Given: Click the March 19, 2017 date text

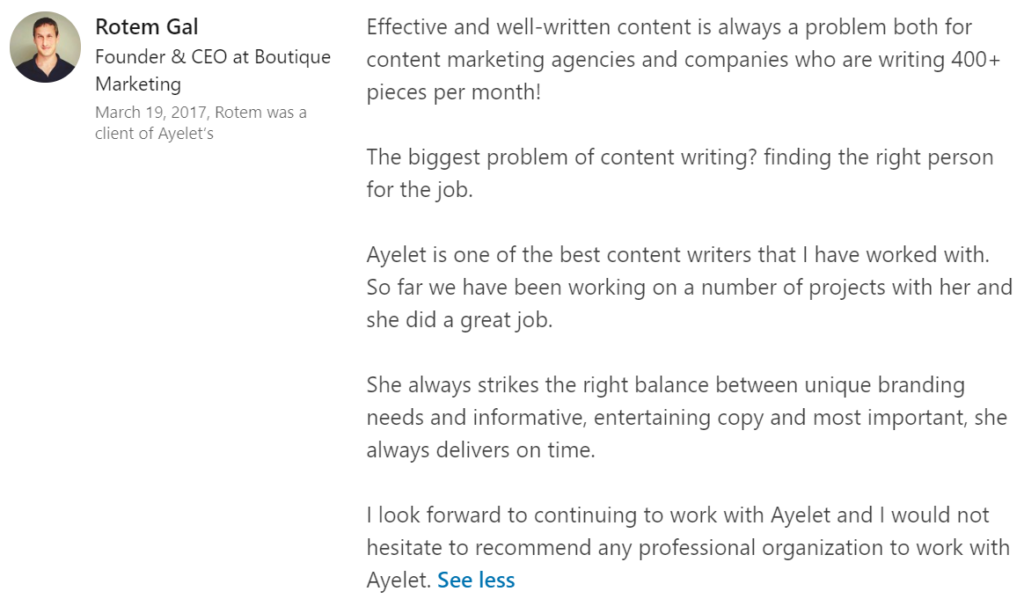Looking at the screenshot, I should click(x=151, y=112).
